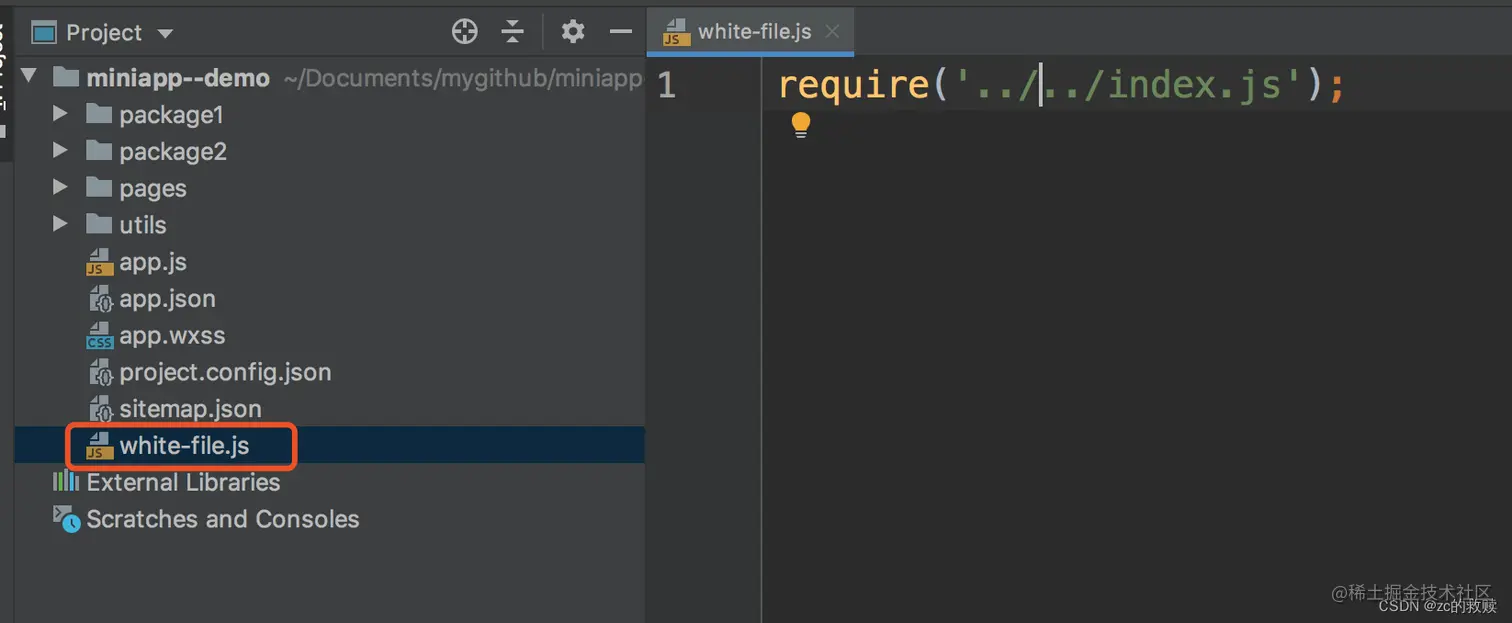
Task: Select the miniapp--demo project root
Action: [x=178, y=78]
